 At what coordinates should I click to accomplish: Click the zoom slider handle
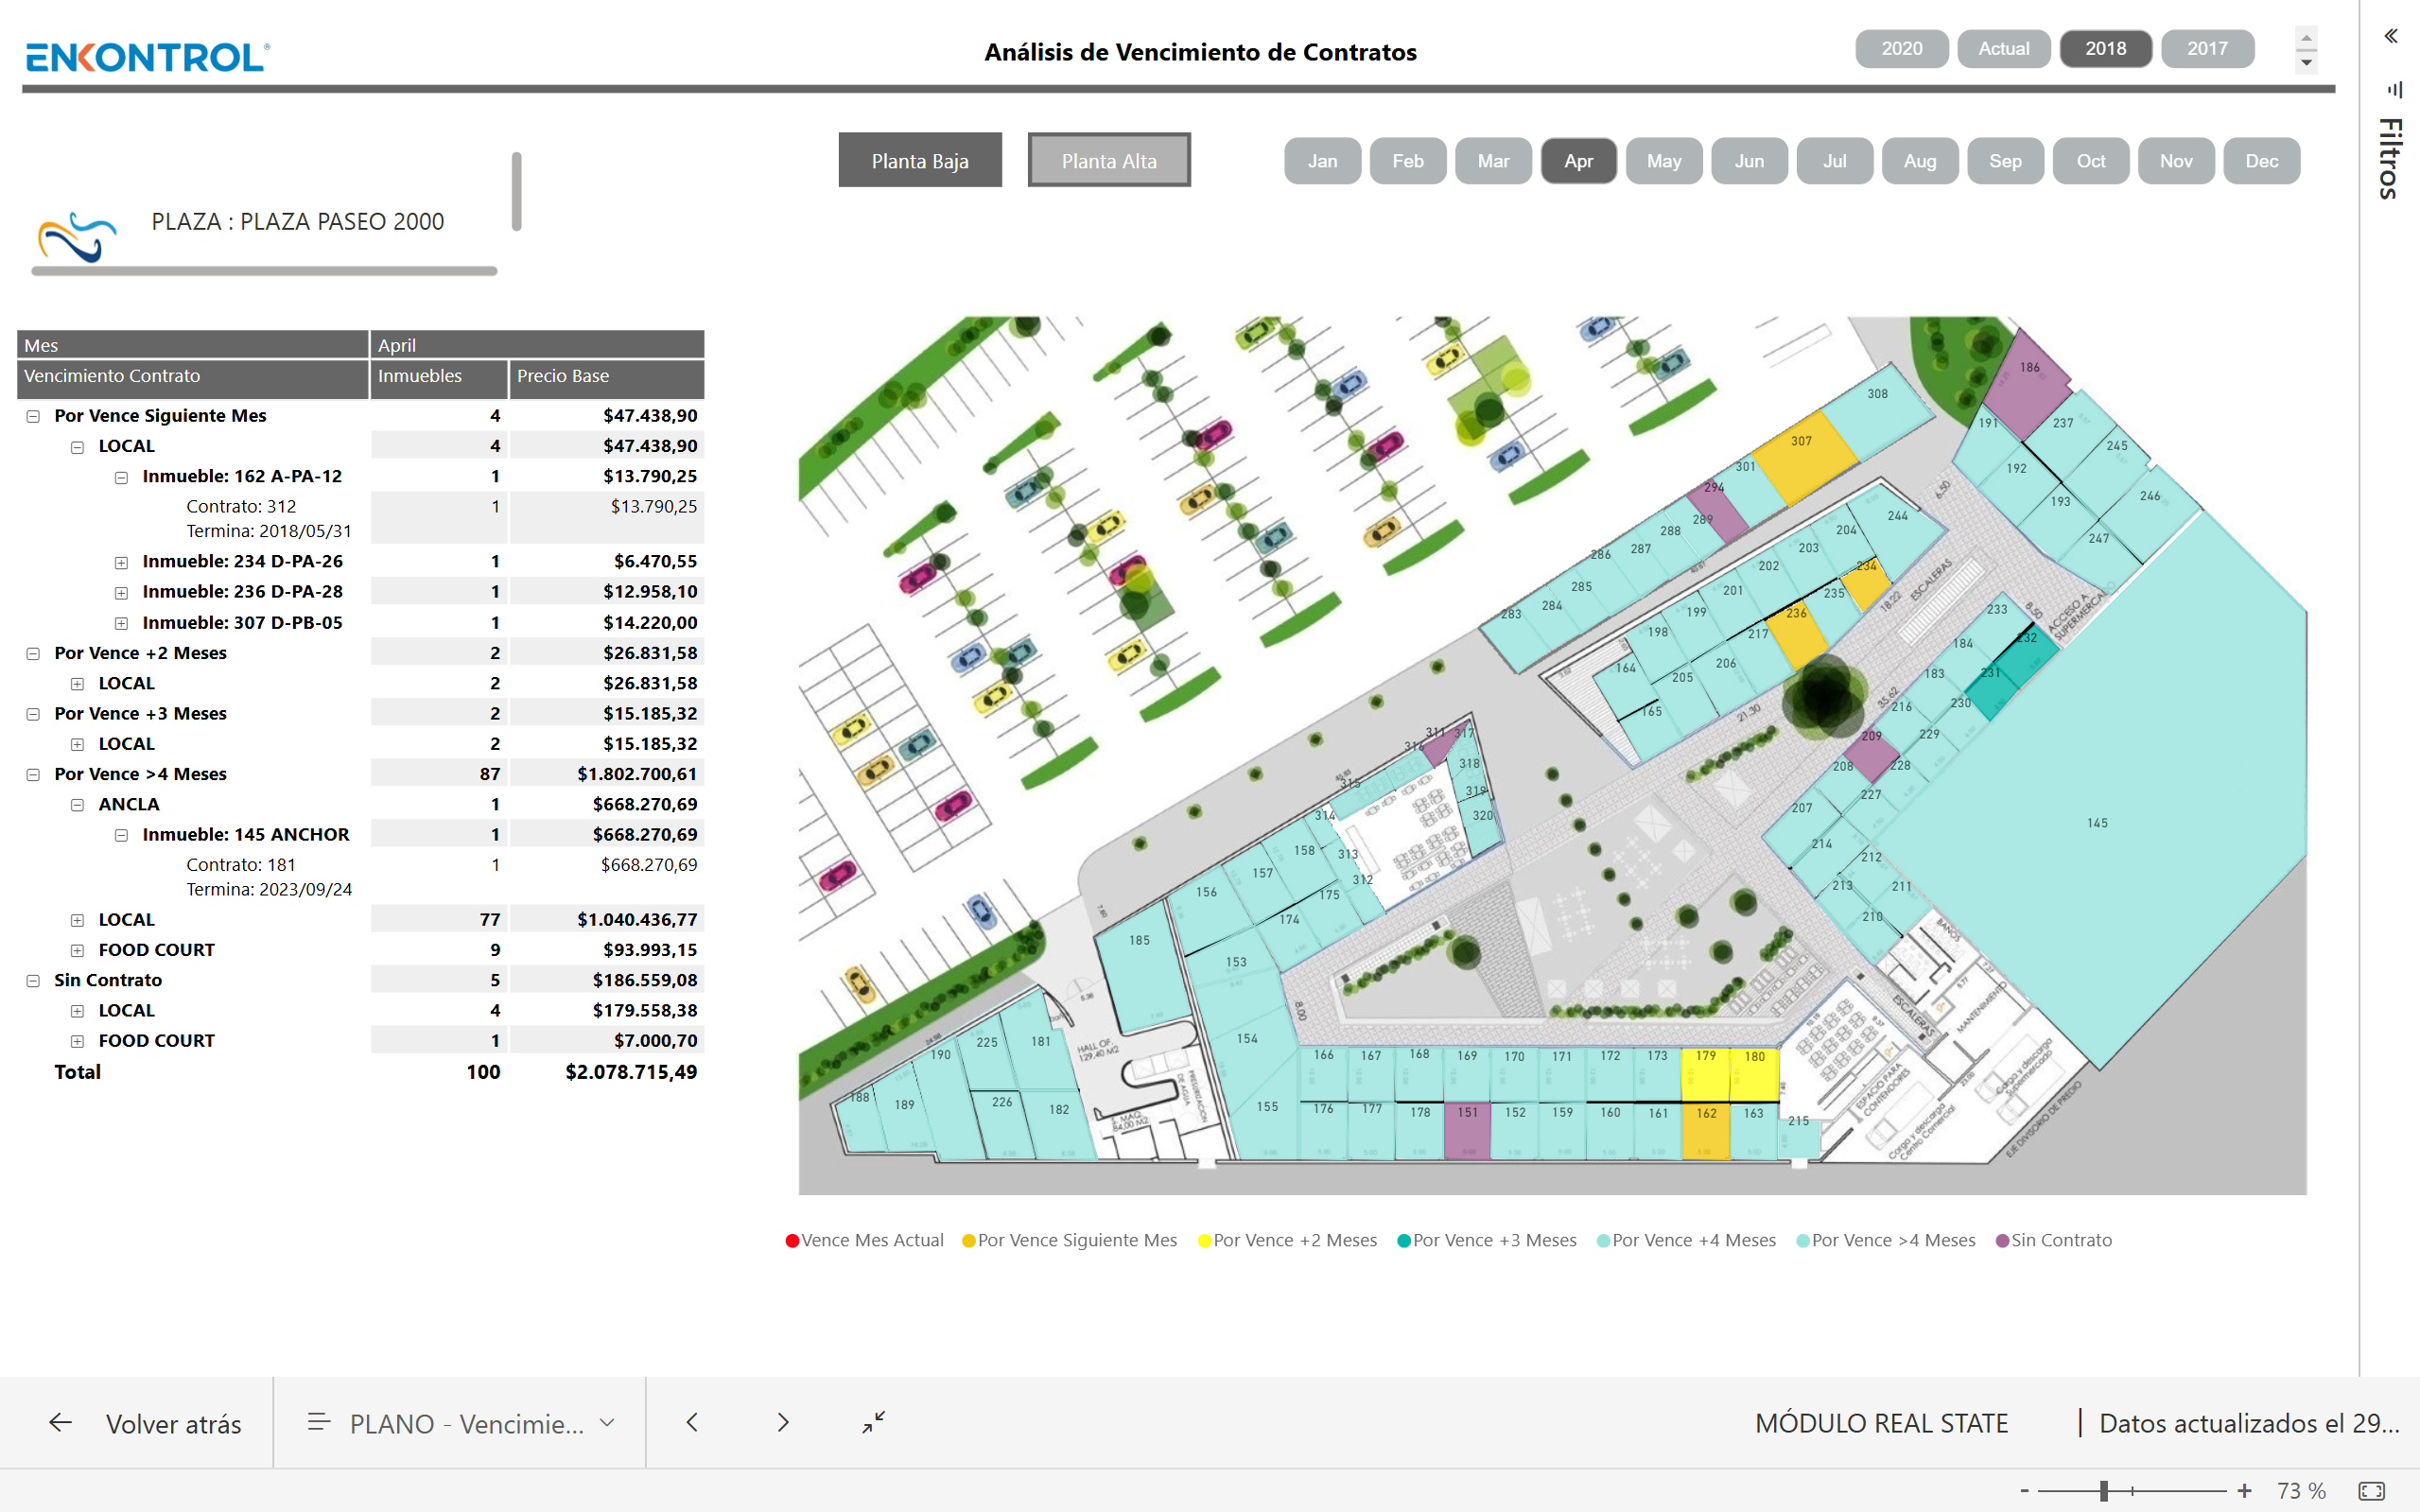click(x=2104, y=1491)
